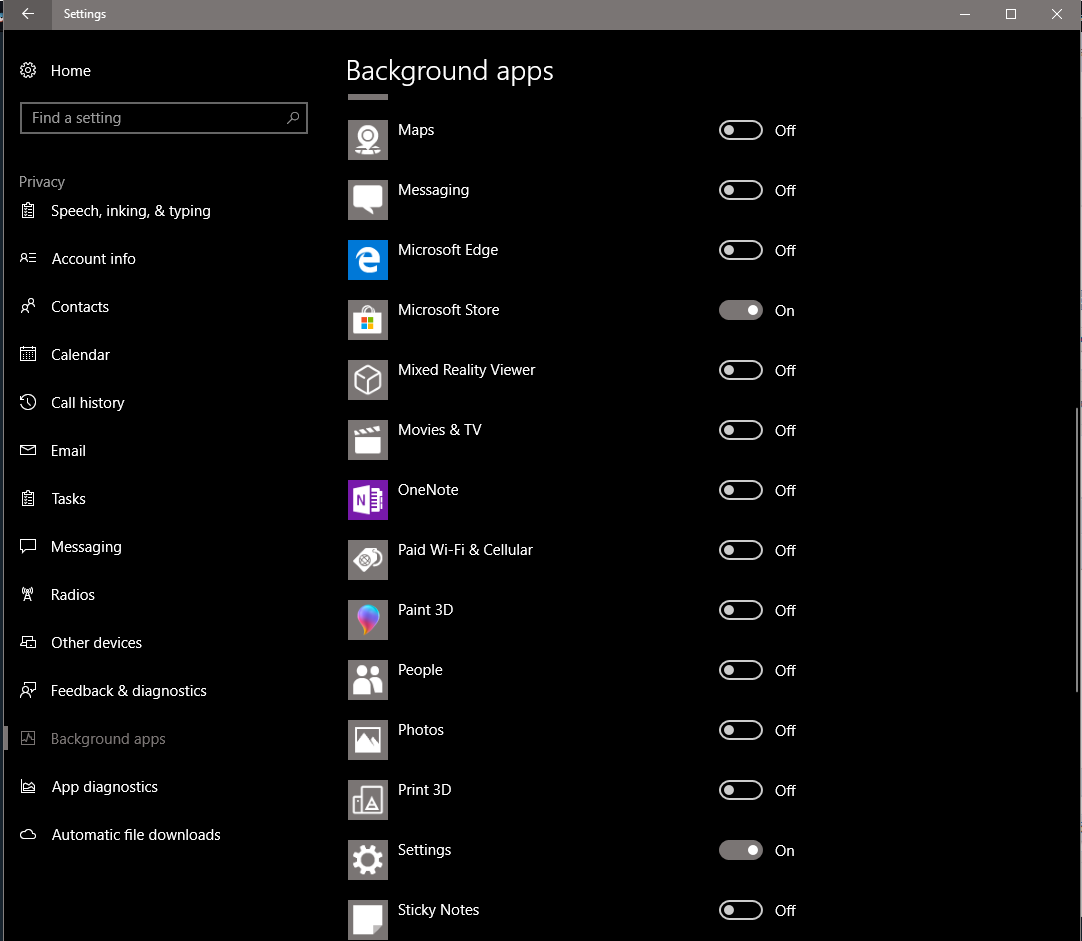
Task: Click the Find a setting search box
Action: 164,118
